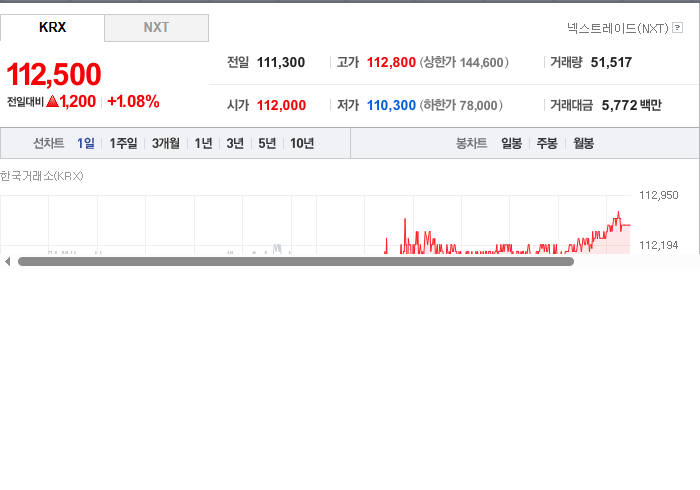The image size is (700, 490).
Task: Click the 넥스트레이드(NXT) link
Action: (x=617, y=28)
